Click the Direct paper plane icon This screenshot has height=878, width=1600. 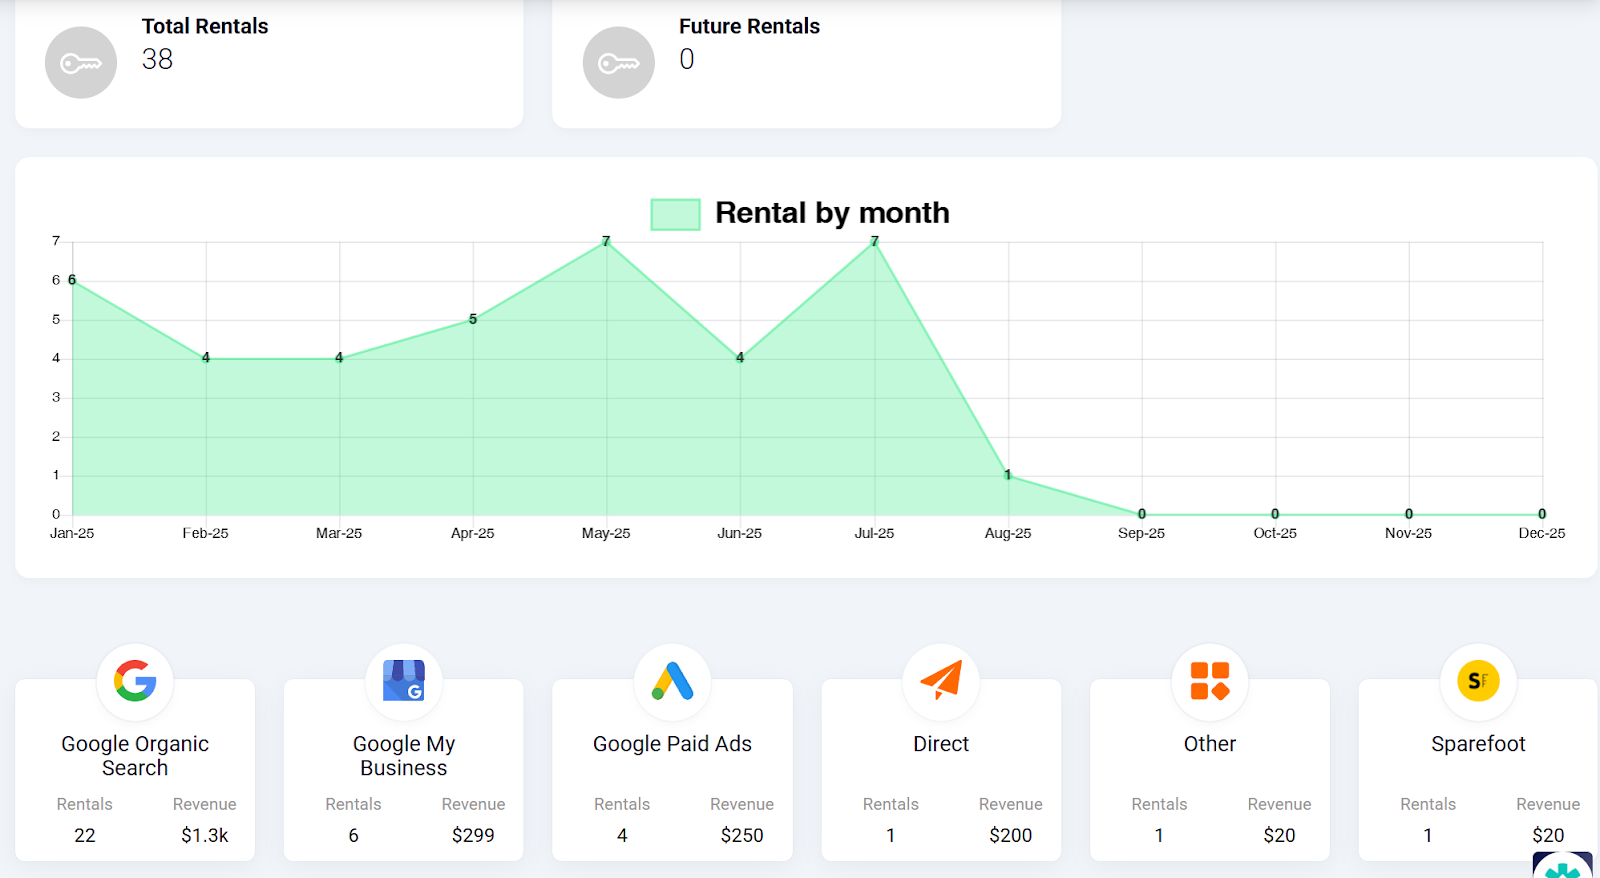tap(941, 681)
